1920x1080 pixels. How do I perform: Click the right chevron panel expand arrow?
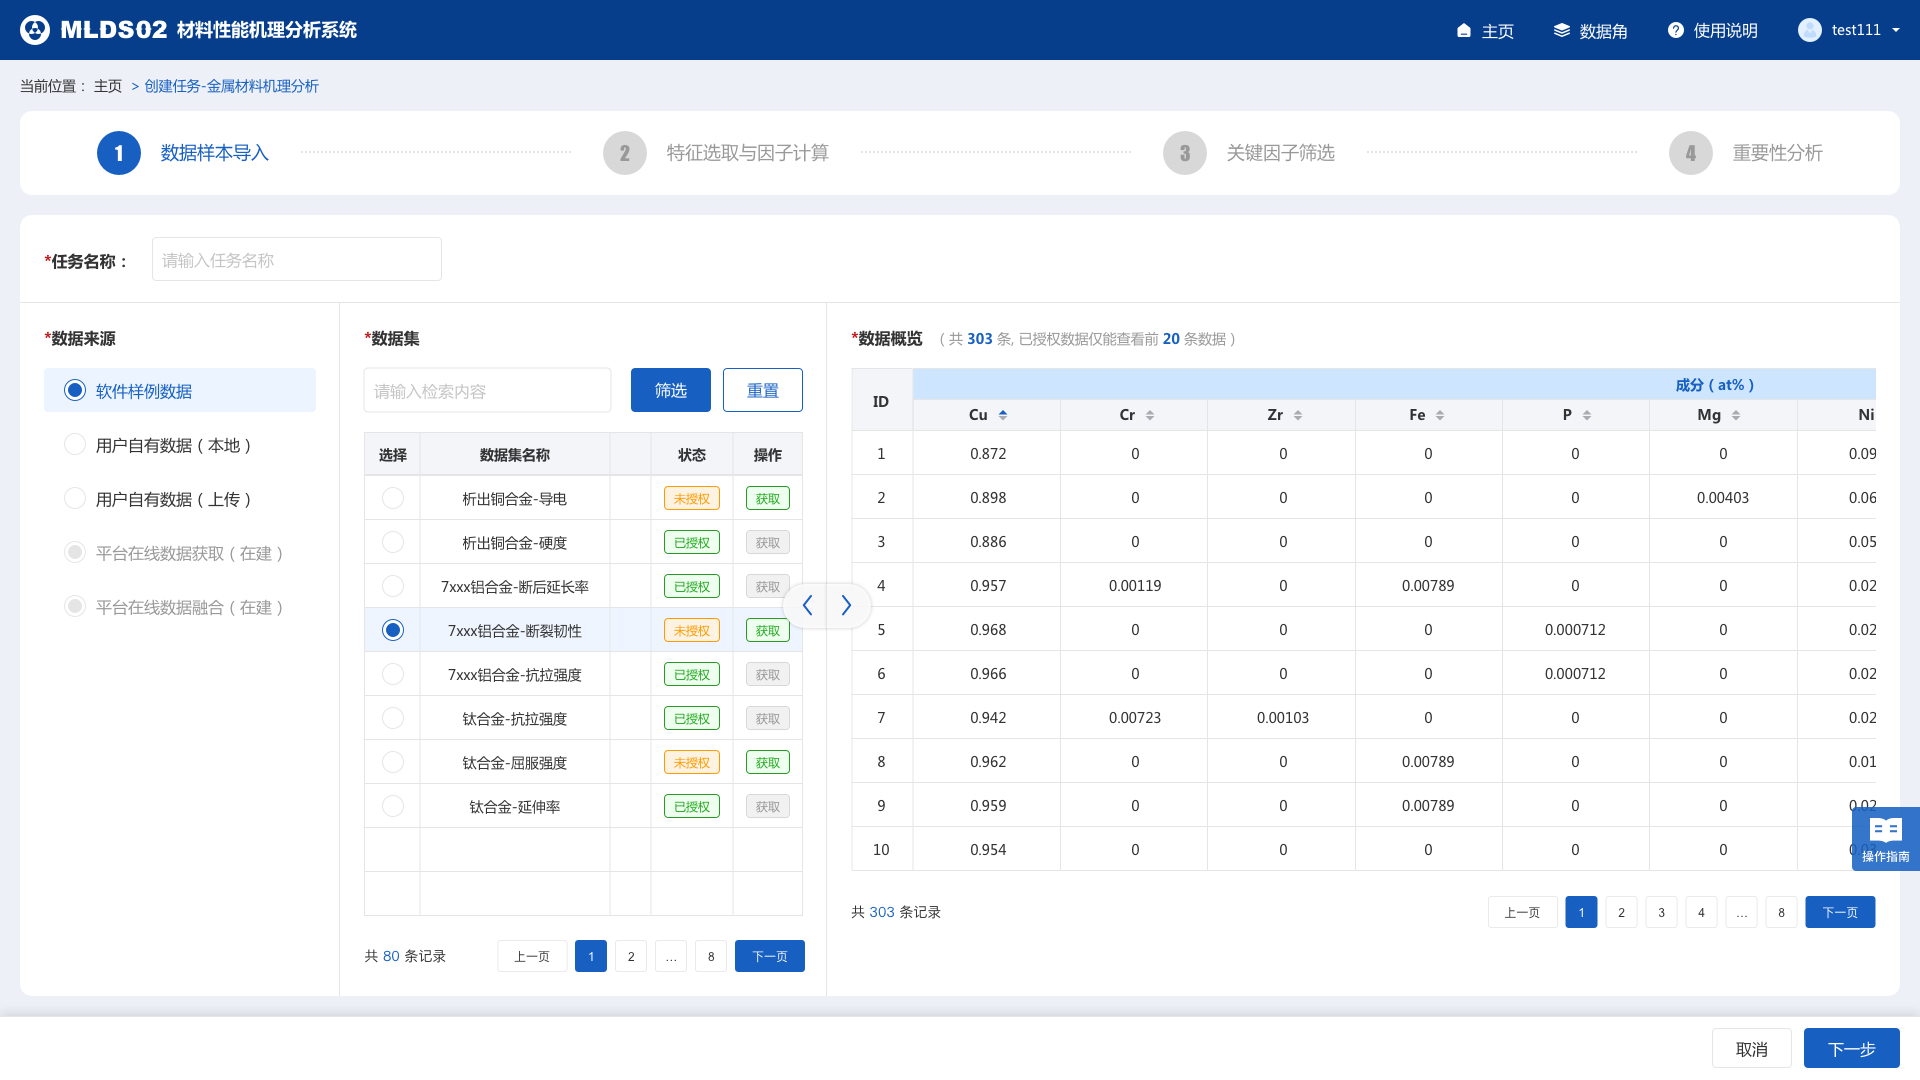tap(847, 605)
